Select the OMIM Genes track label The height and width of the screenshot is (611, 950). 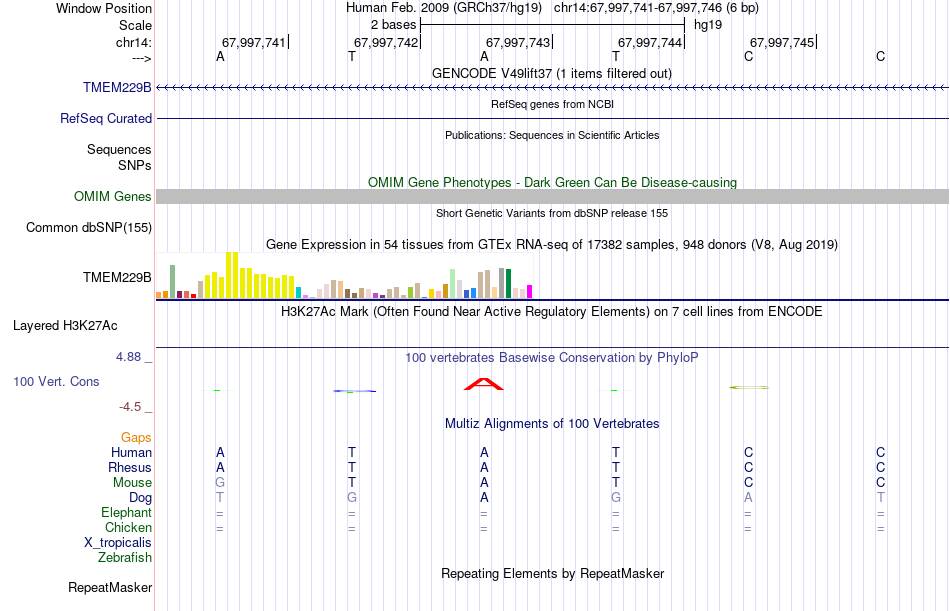pyautogui.click(x=112, y=196)
